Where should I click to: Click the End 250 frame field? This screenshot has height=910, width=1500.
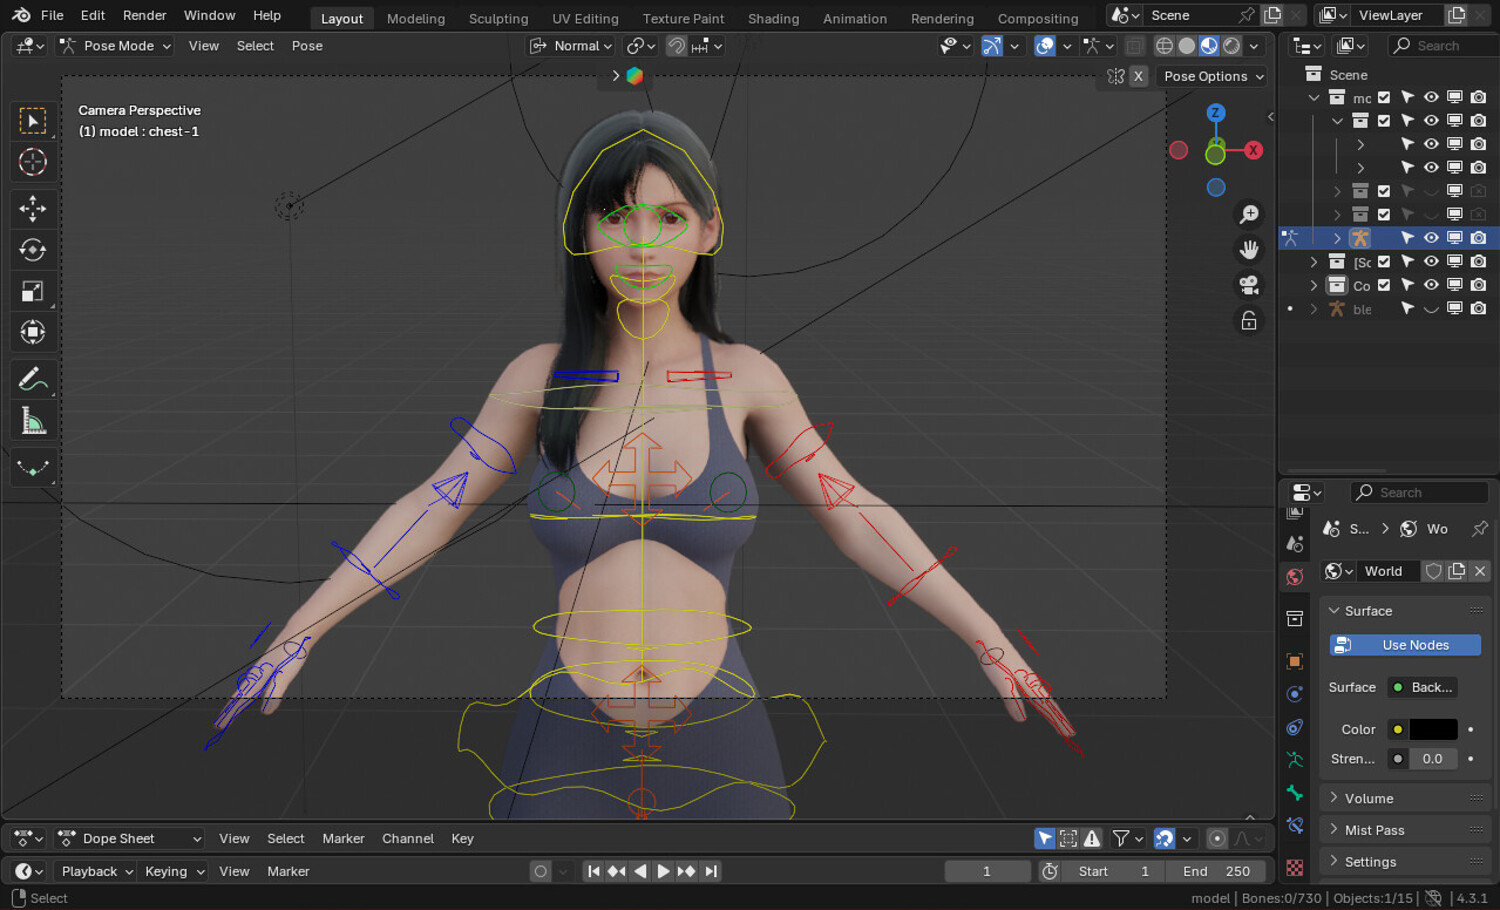(x=1216, y=871)
